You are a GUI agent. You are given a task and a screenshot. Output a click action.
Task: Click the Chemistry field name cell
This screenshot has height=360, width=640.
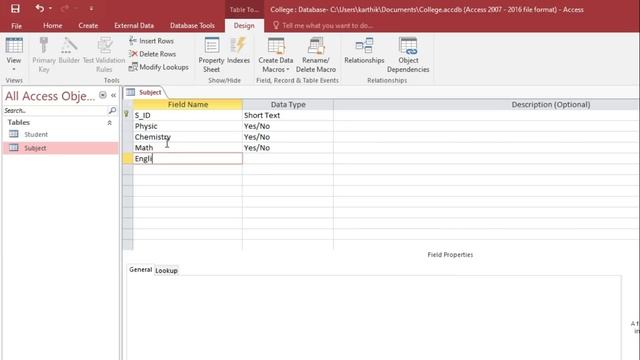click(188, 137)
